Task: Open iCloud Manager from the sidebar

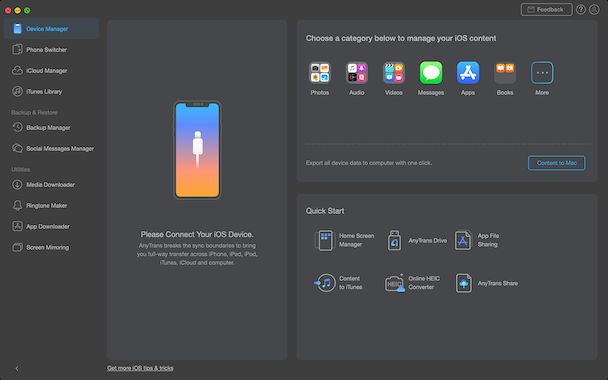Action: coord(52,71)
